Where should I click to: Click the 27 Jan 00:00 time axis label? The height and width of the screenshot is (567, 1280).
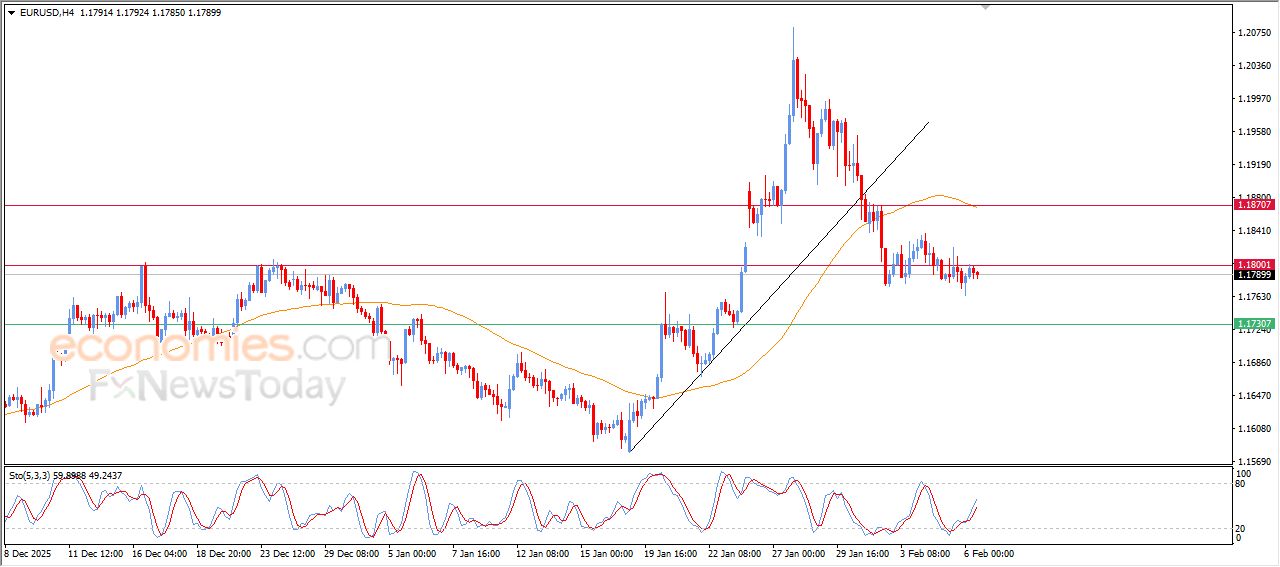point(797,553)
